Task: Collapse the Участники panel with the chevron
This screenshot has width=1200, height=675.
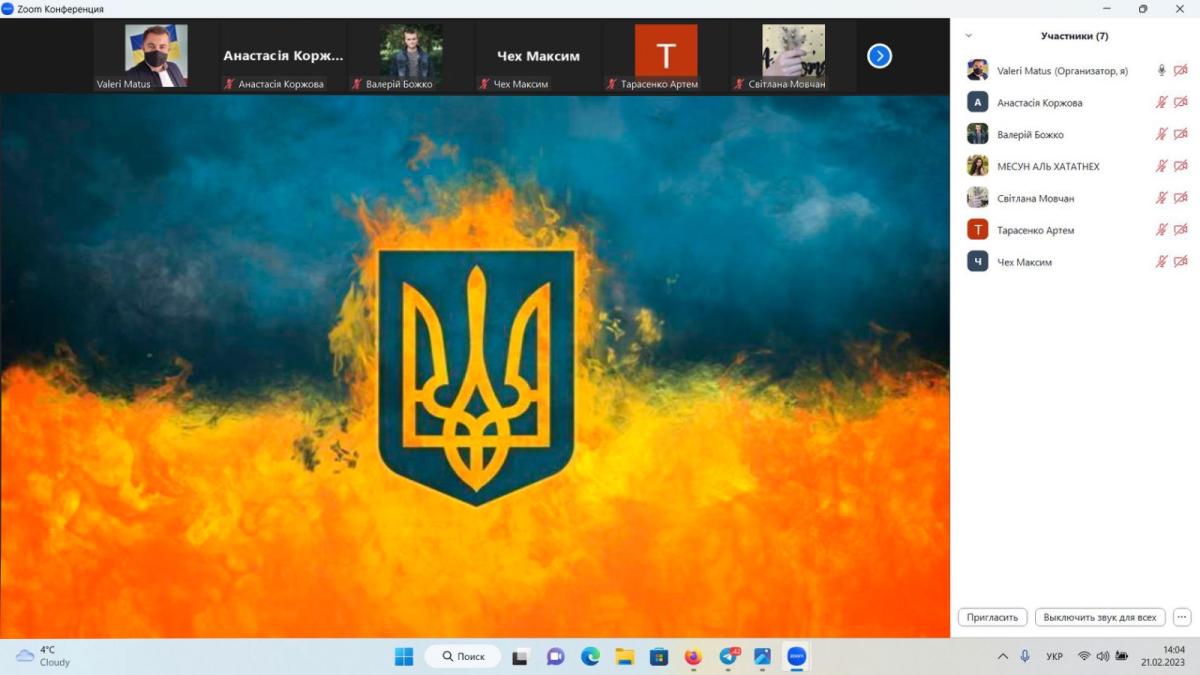Action: [968, 36]
